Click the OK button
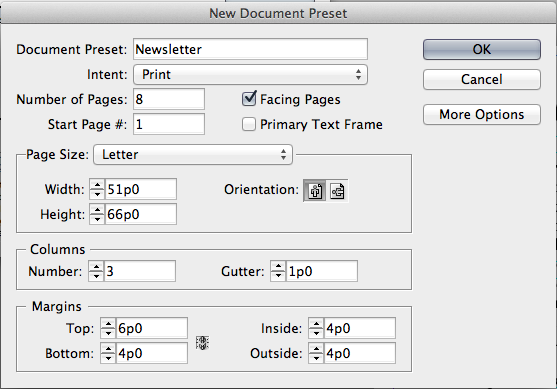Image resolution: width=557 pixels, height=389 pixels. (482, 49)
